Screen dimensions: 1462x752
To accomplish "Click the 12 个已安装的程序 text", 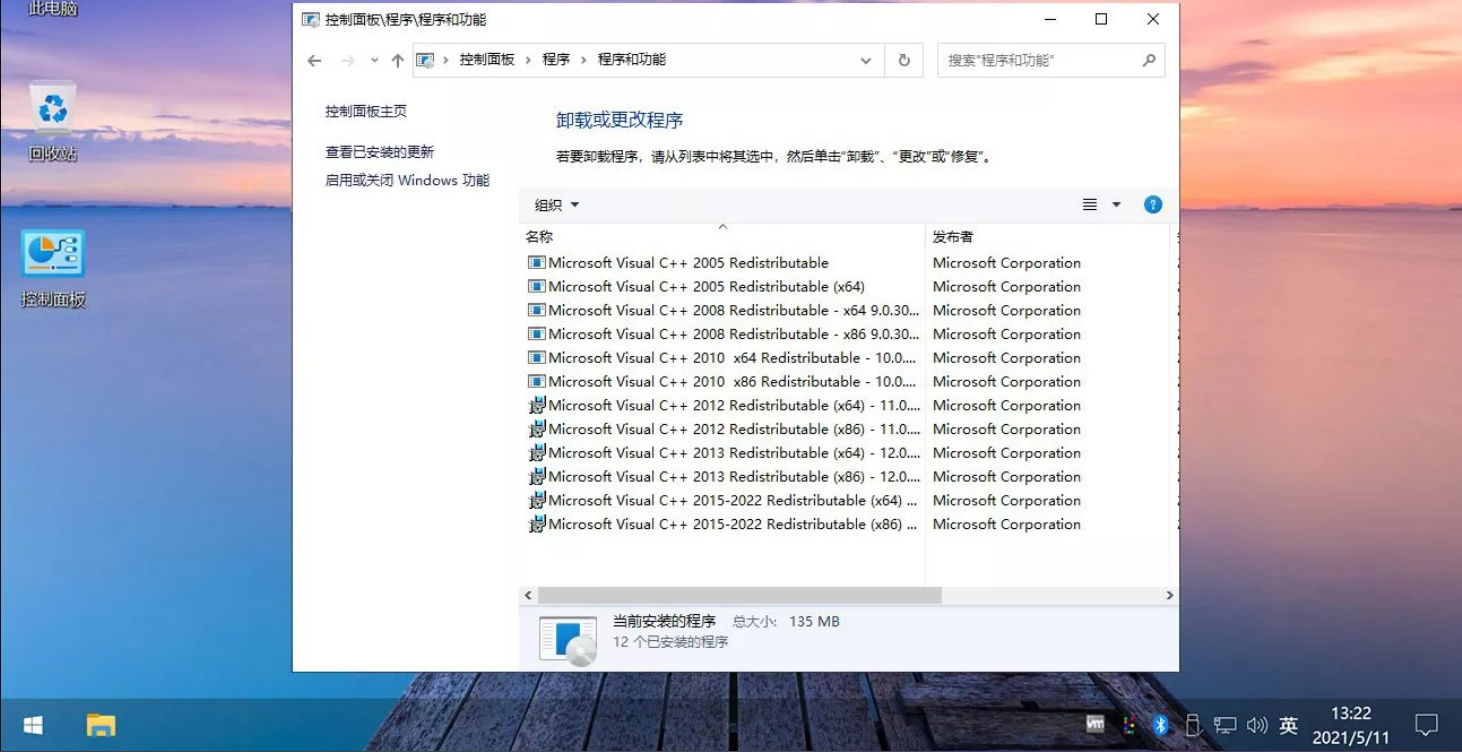I will pos(670,642).
